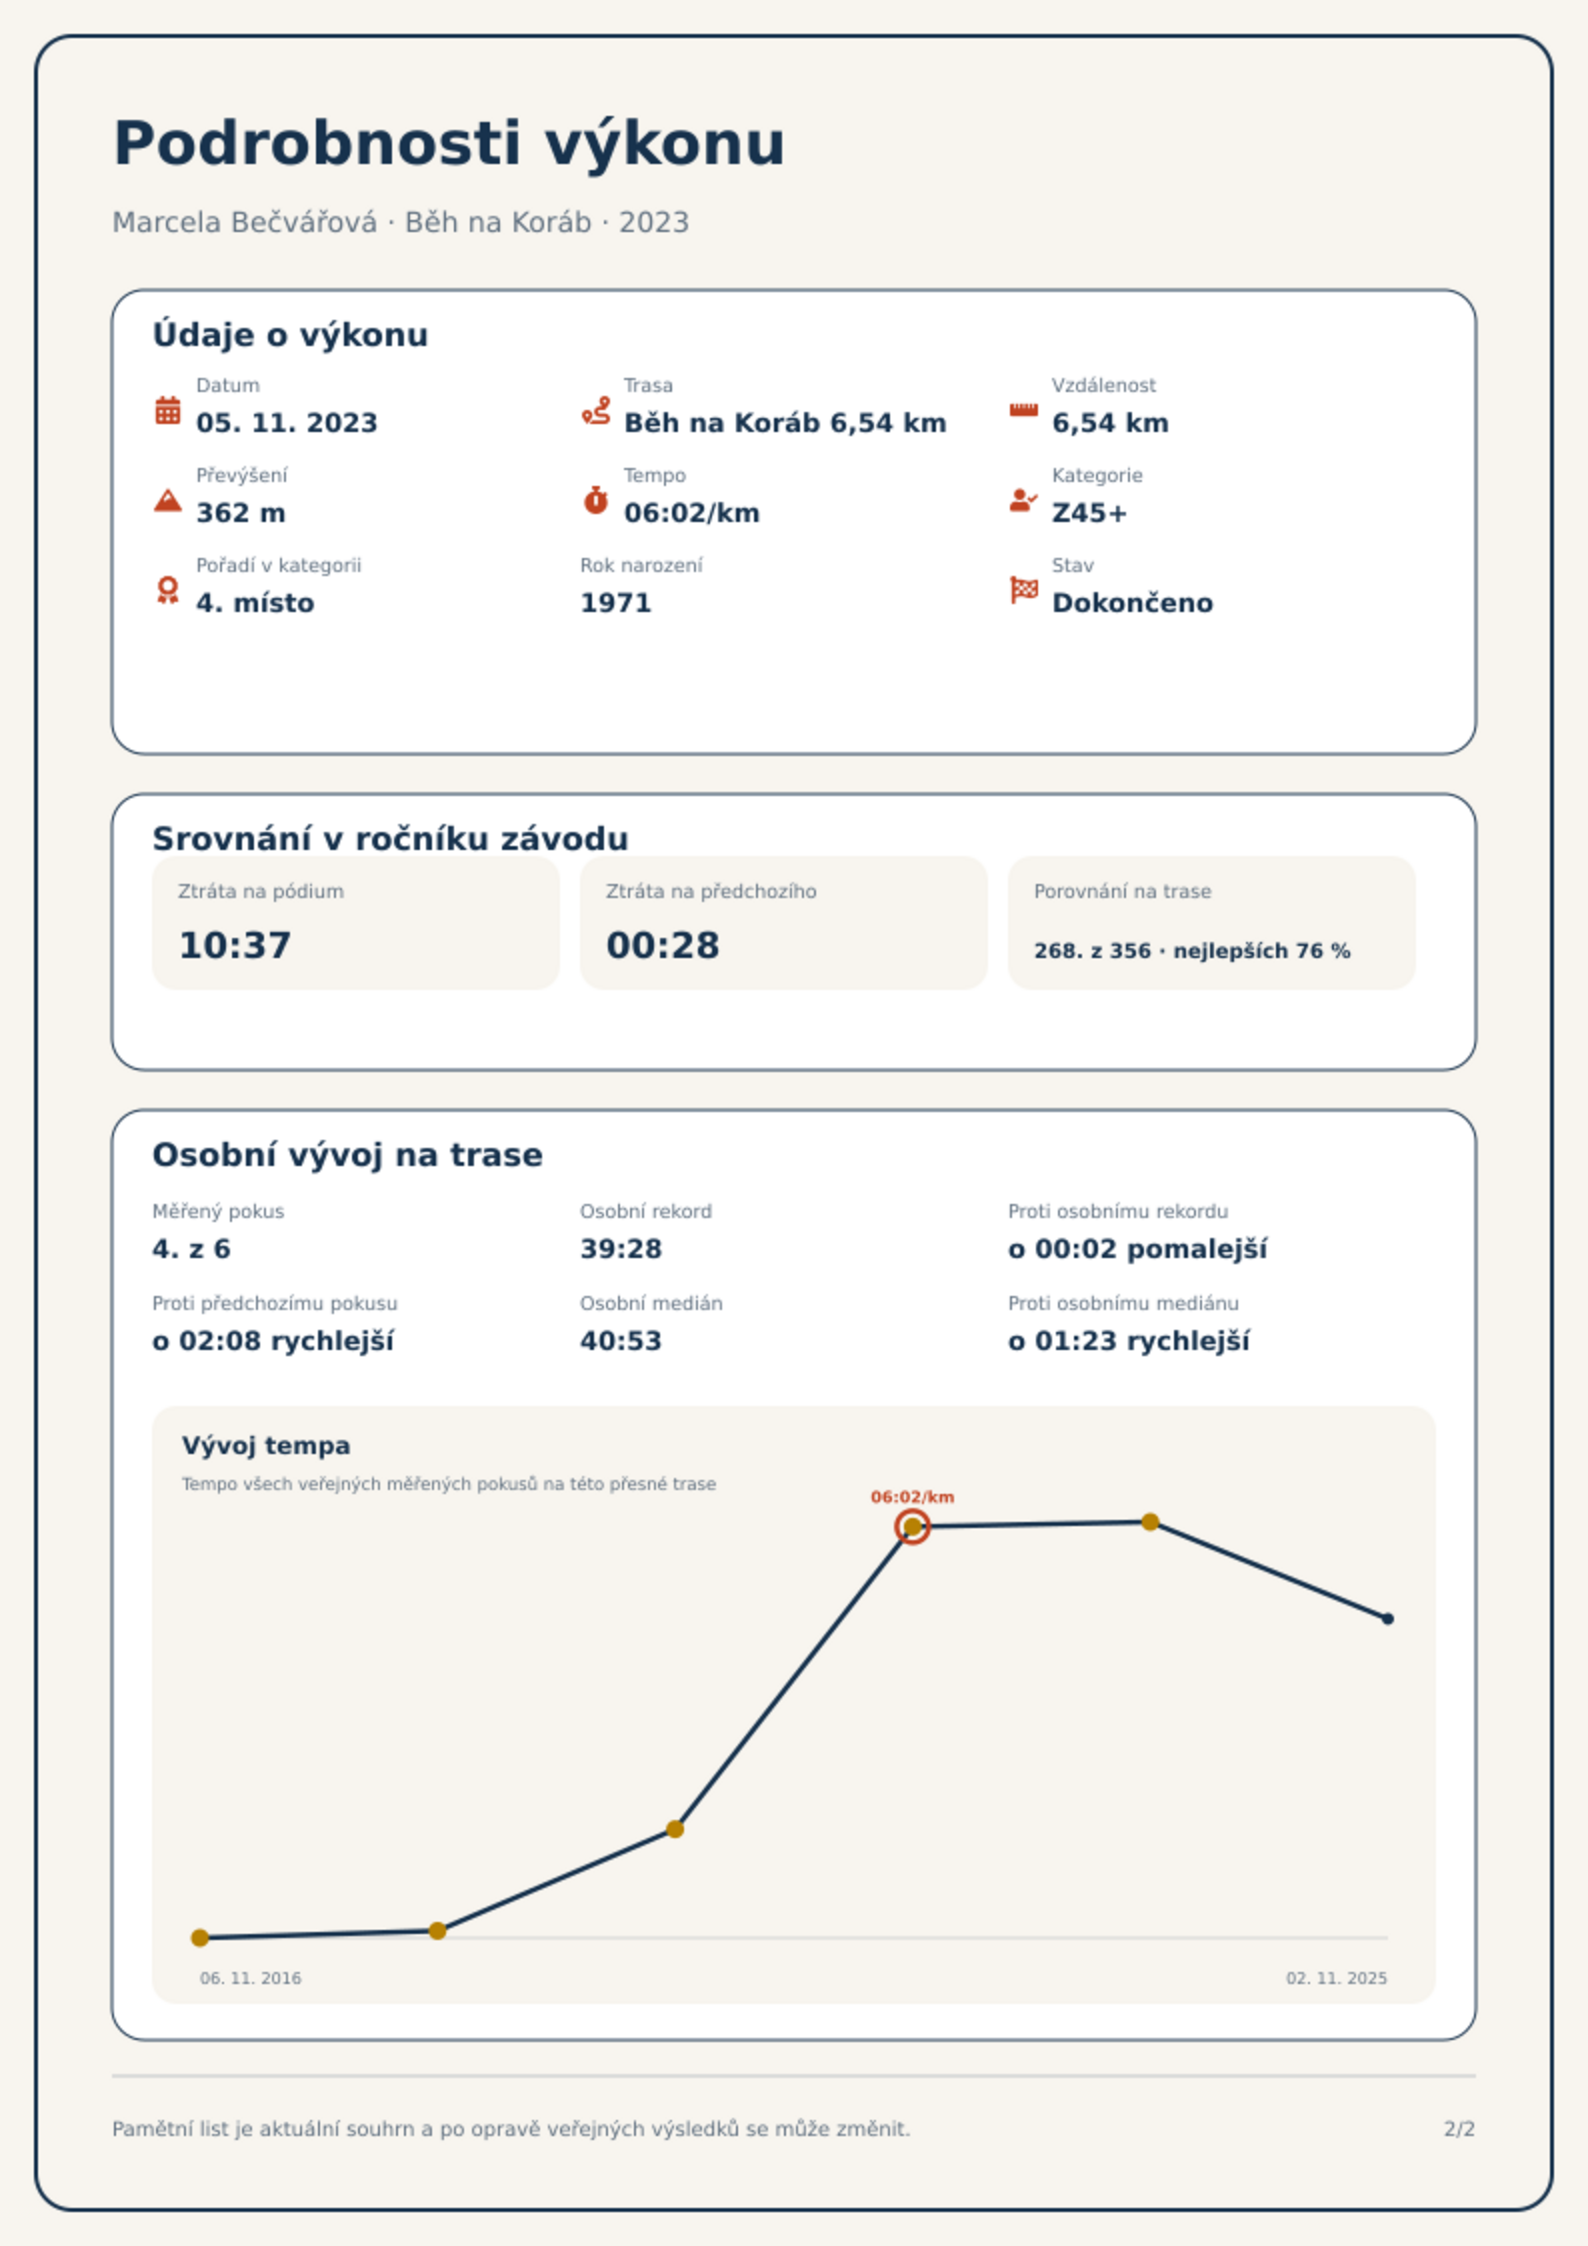Click the mountain icon next to Převýšení

168,500
